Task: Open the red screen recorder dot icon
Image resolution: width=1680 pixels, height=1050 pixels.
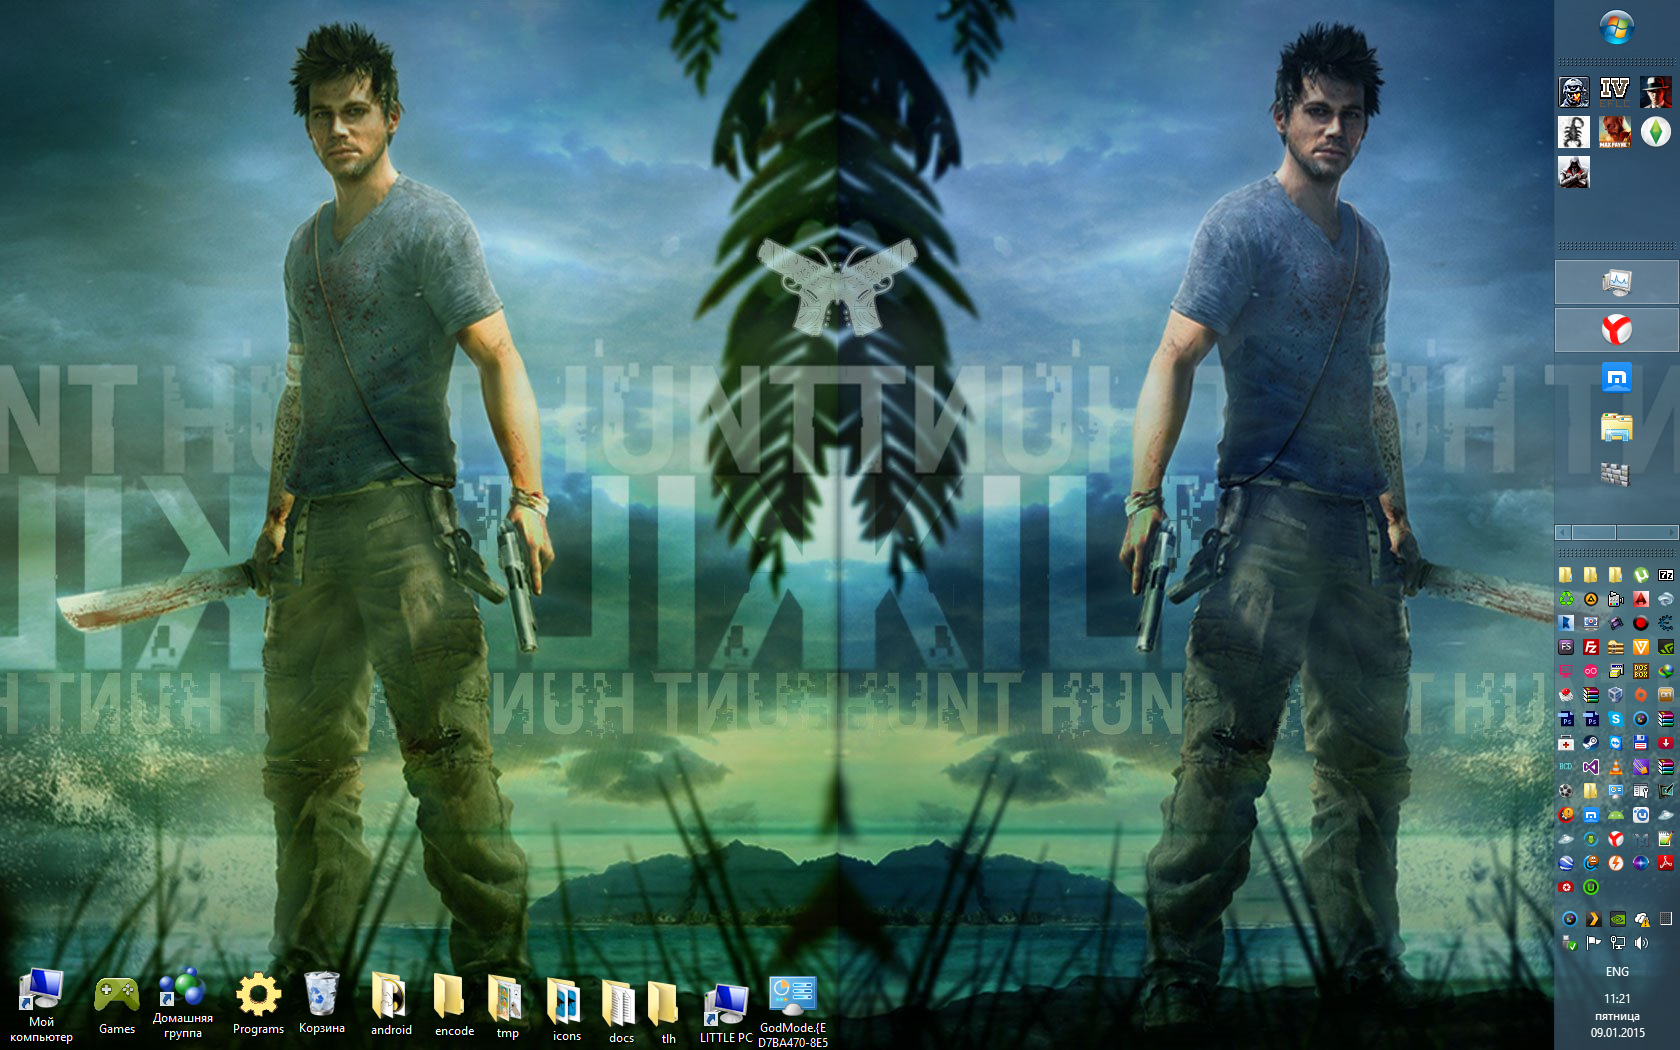Action: point(1641,622)
